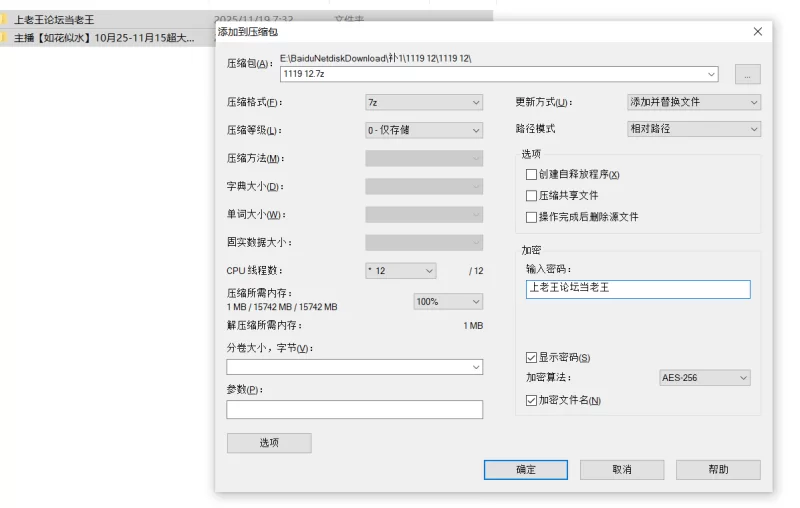Close the 添加到压缩包 dialog
The width and height of the screenshot is (800, 508).
click(x=758, y=32)
